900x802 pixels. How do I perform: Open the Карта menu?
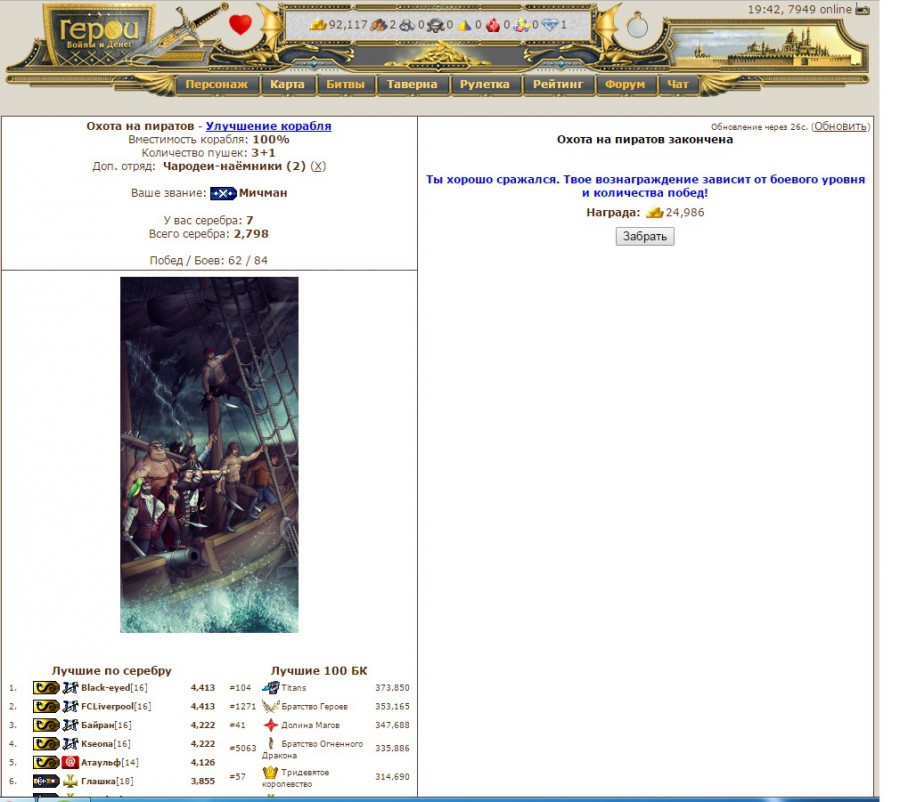tap(287, 84)
